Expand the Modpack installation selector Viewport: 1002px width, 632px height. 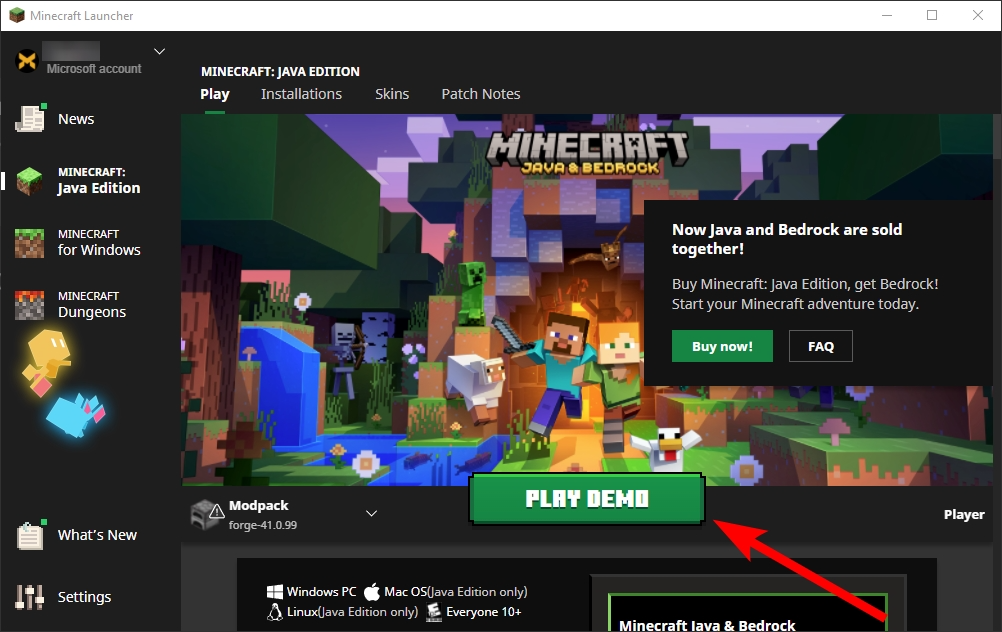(x=371, y=513)
